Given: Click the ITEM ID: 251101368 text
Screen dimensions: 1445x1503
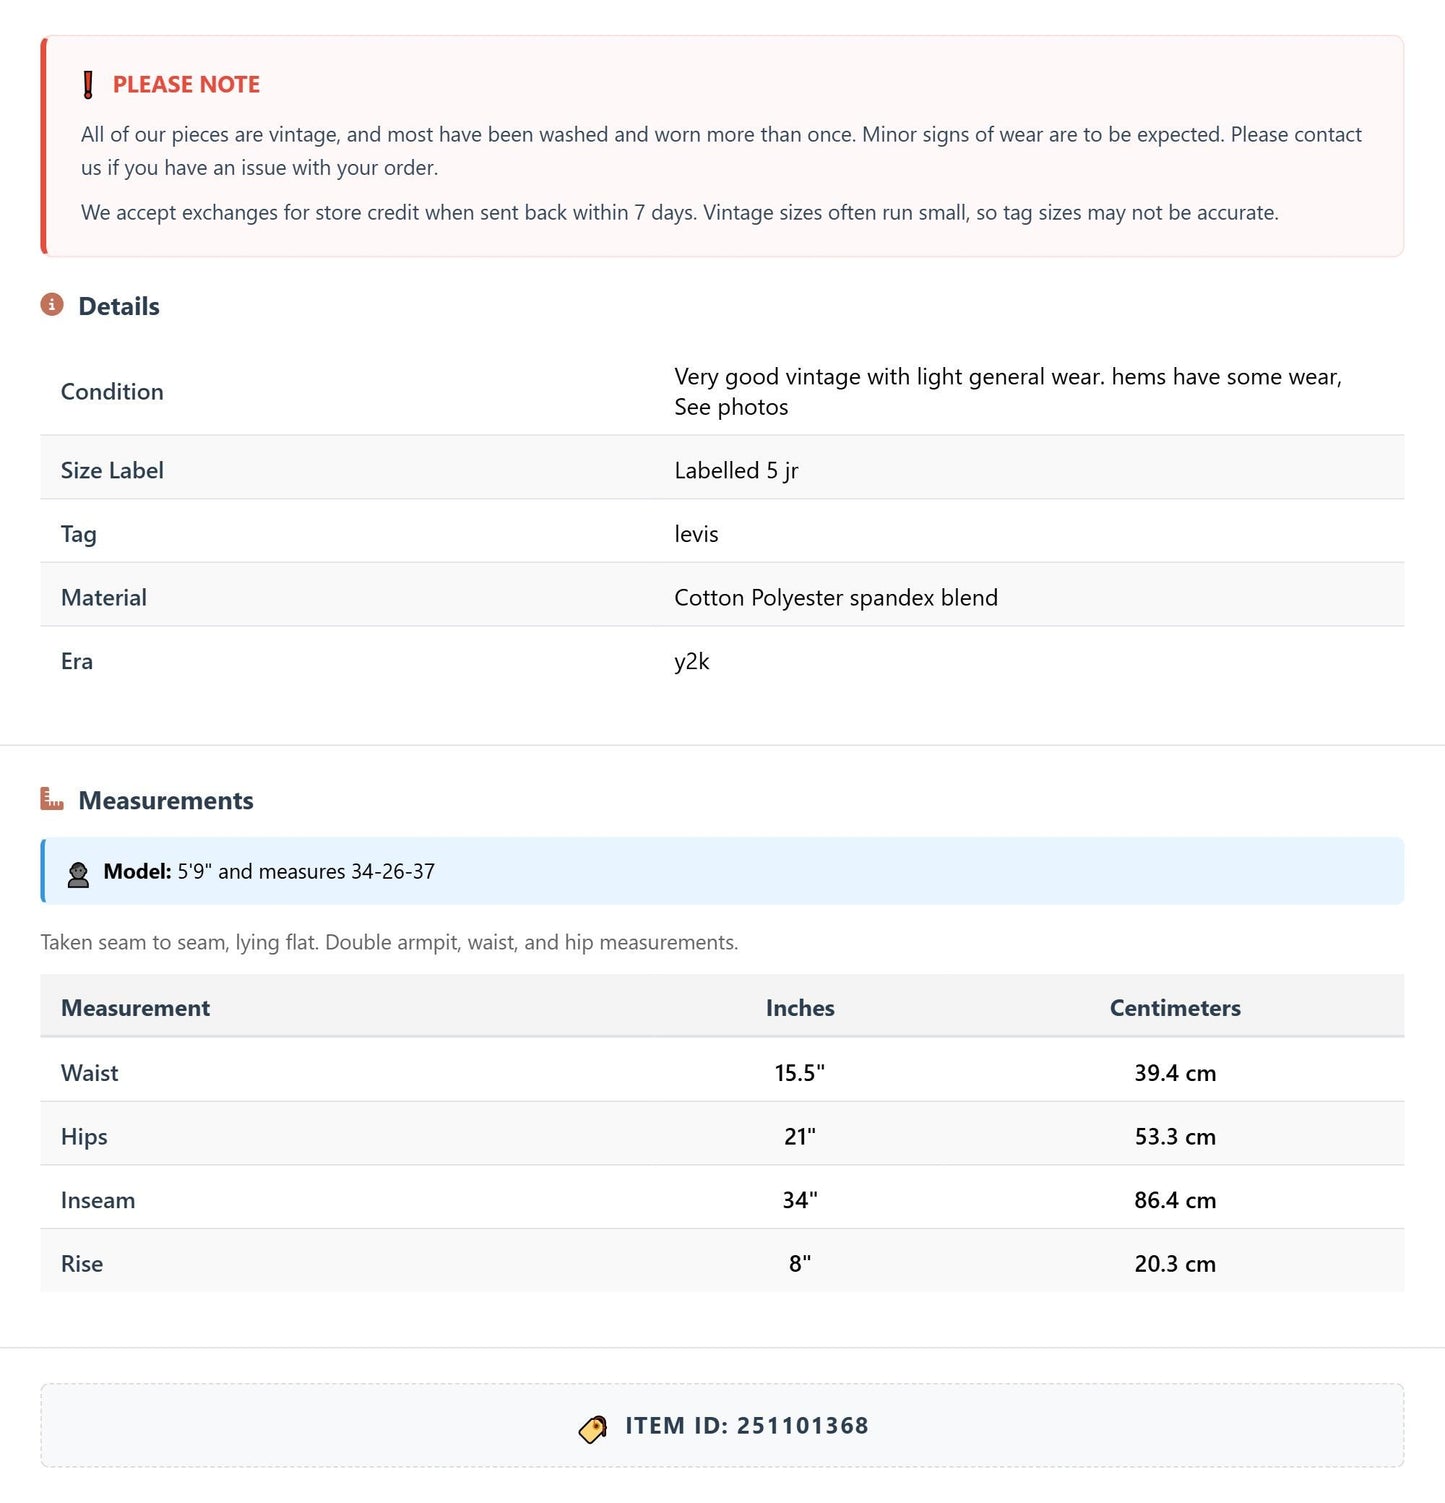Looking at the screenshot, I should 747,1426.
